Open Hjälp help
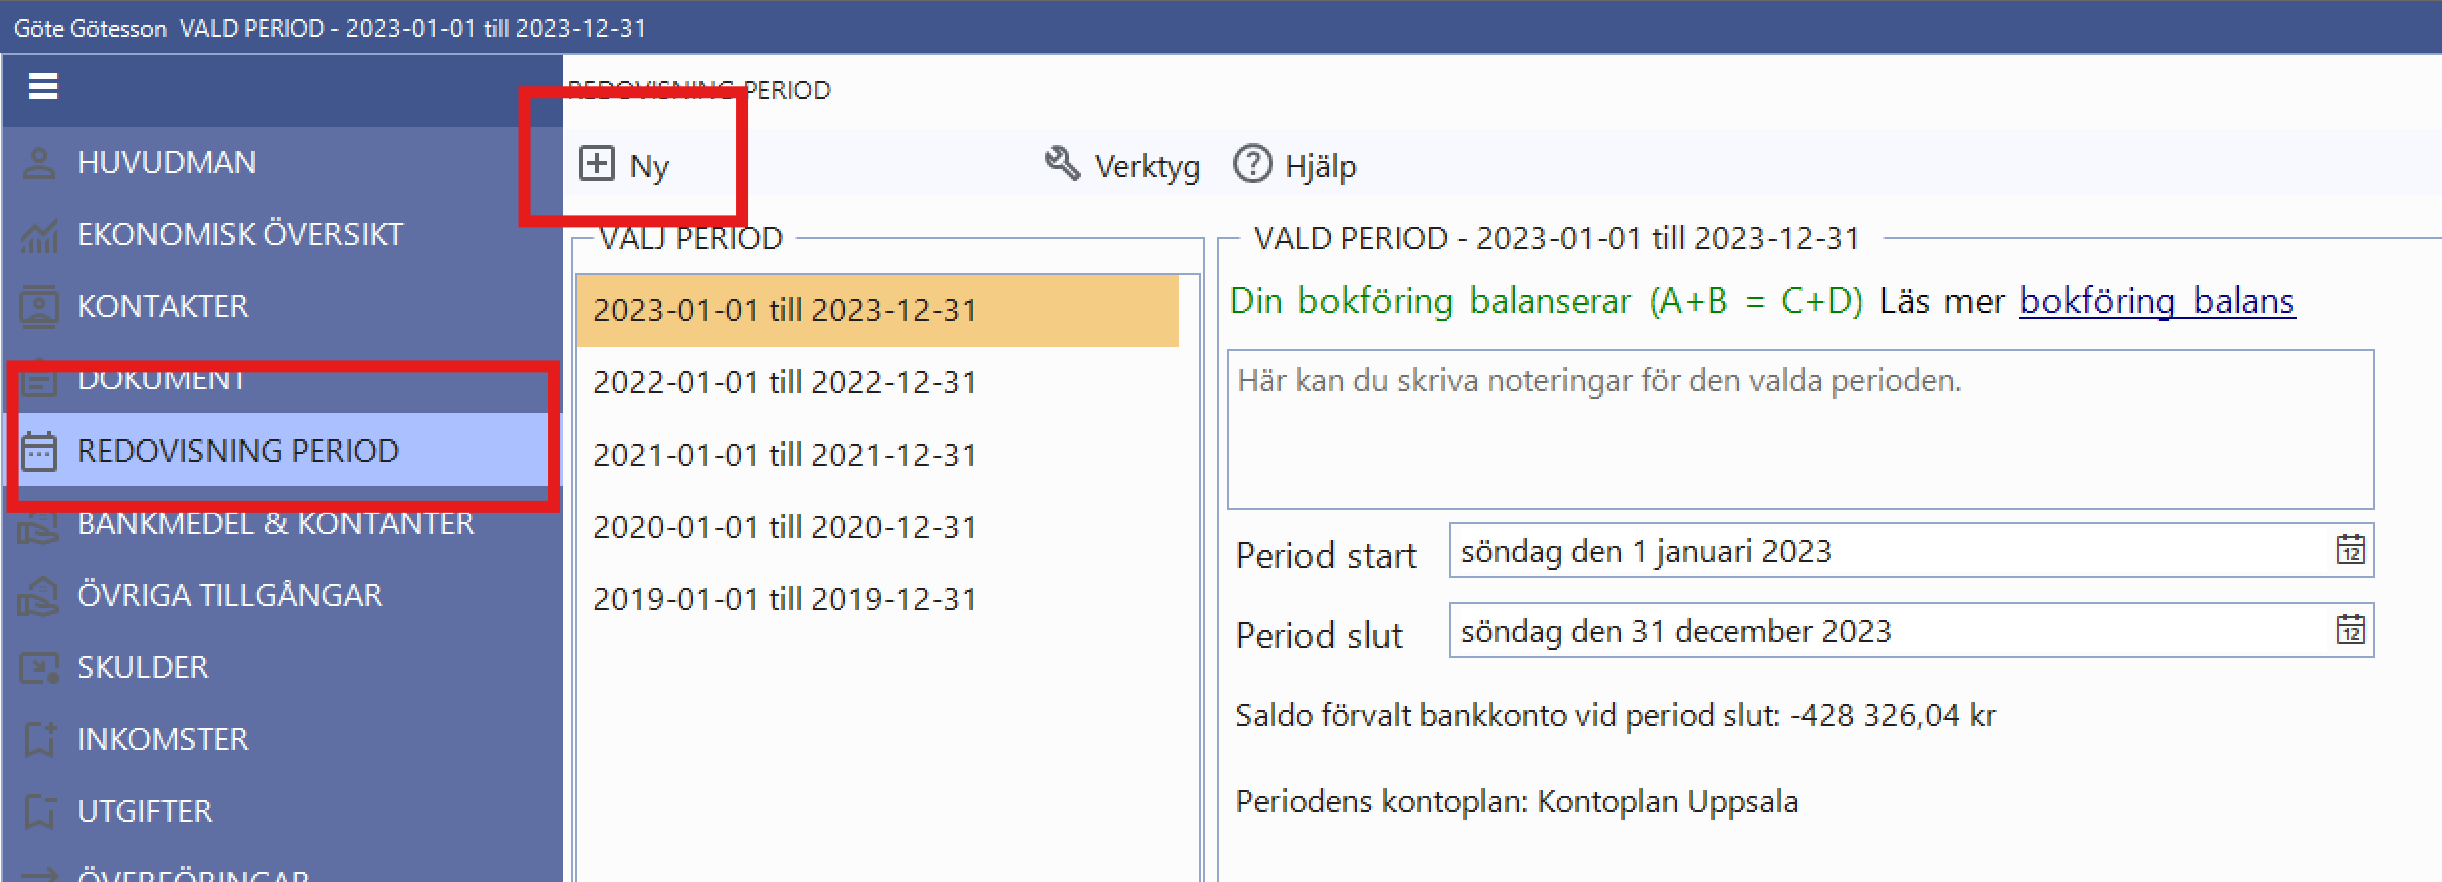2442x882 pixels. [x=1295, y=165]
